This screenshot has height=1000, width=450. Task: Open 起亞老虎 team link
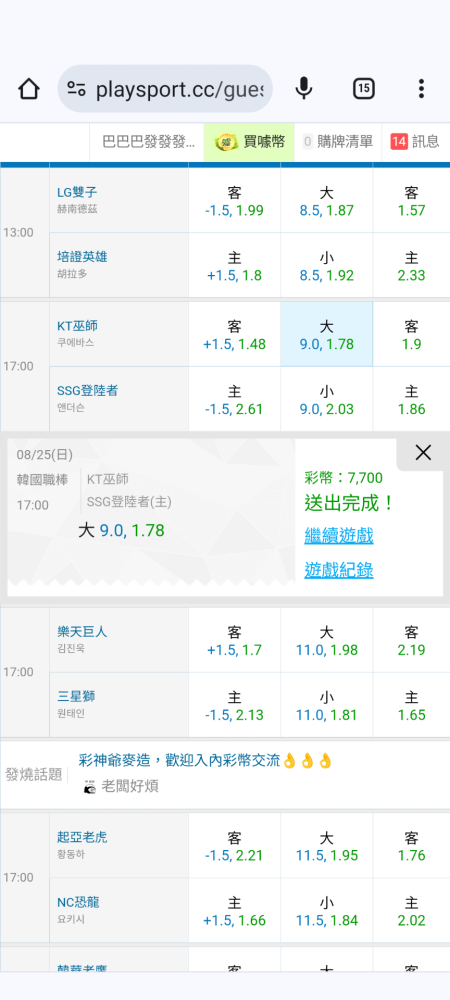pos(82,837)
